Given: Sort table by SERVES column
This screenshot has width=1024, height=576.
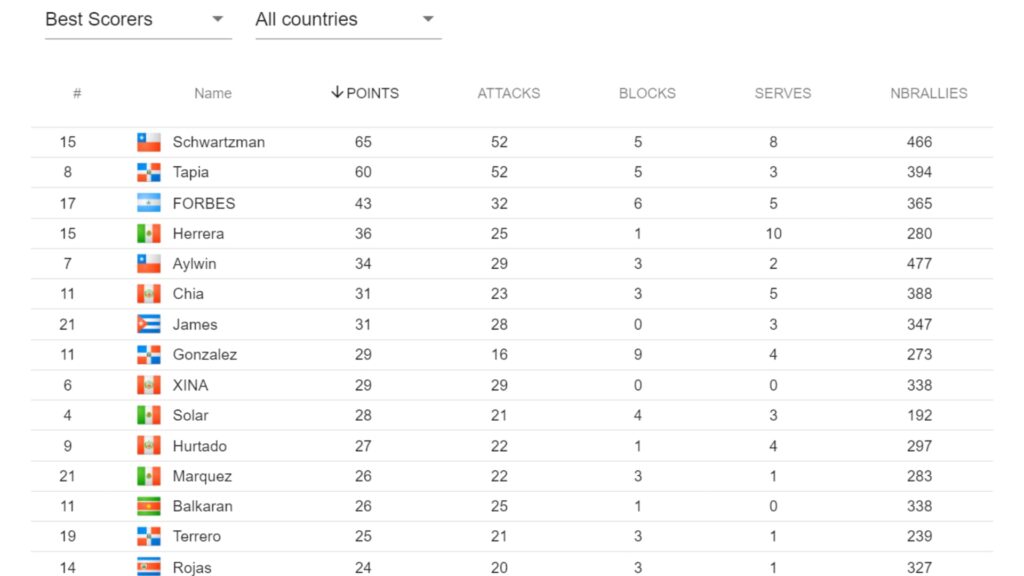Looking at the screenshot, I should [x=782, y=93].
